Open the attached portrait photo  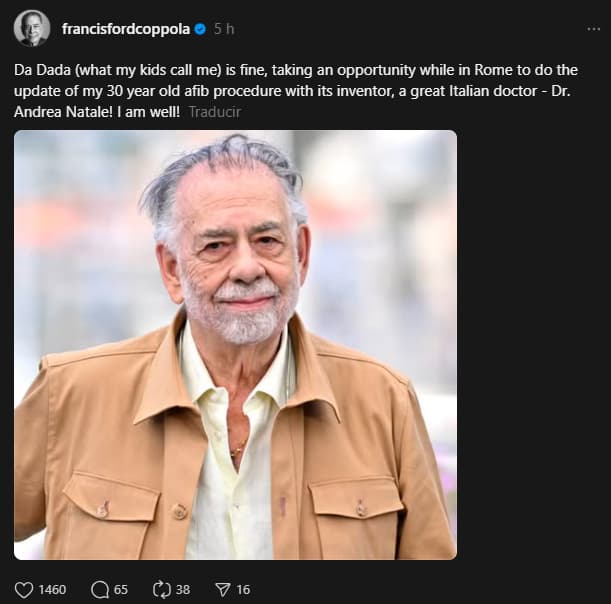[x=235, y=345]
